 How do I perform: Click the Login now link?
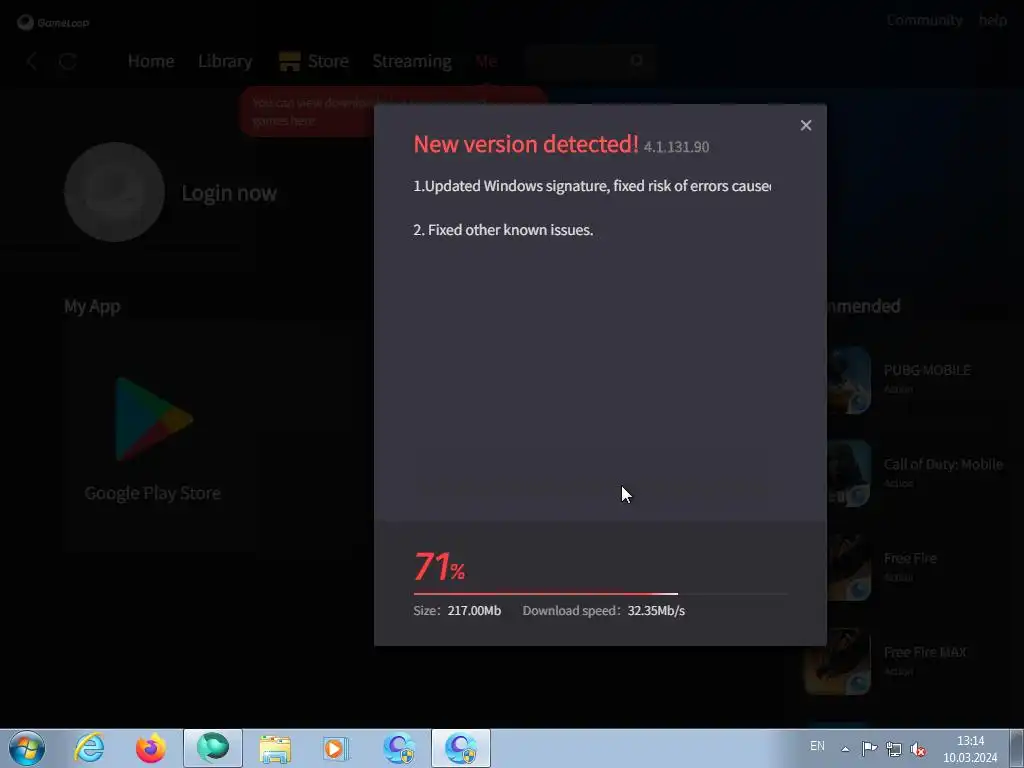[x=229, y=193]
